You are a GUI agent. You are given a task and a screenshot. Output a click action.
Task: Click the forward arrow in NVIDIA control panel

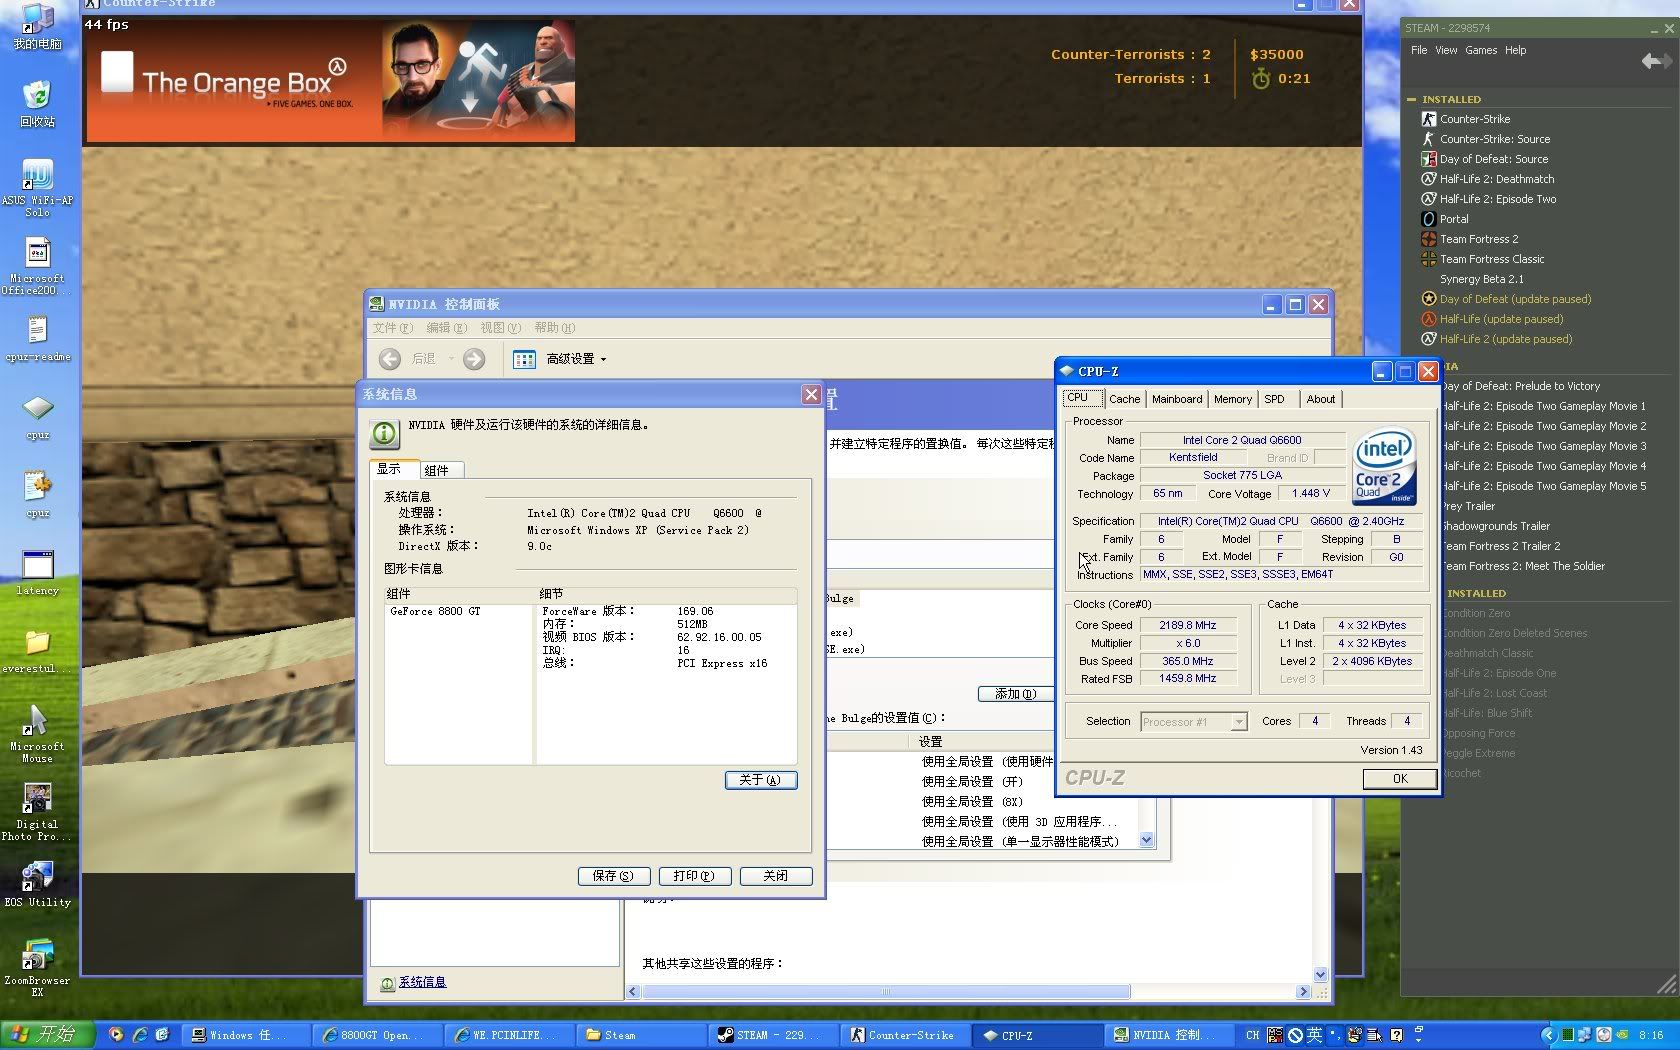[x=474, y=359]
